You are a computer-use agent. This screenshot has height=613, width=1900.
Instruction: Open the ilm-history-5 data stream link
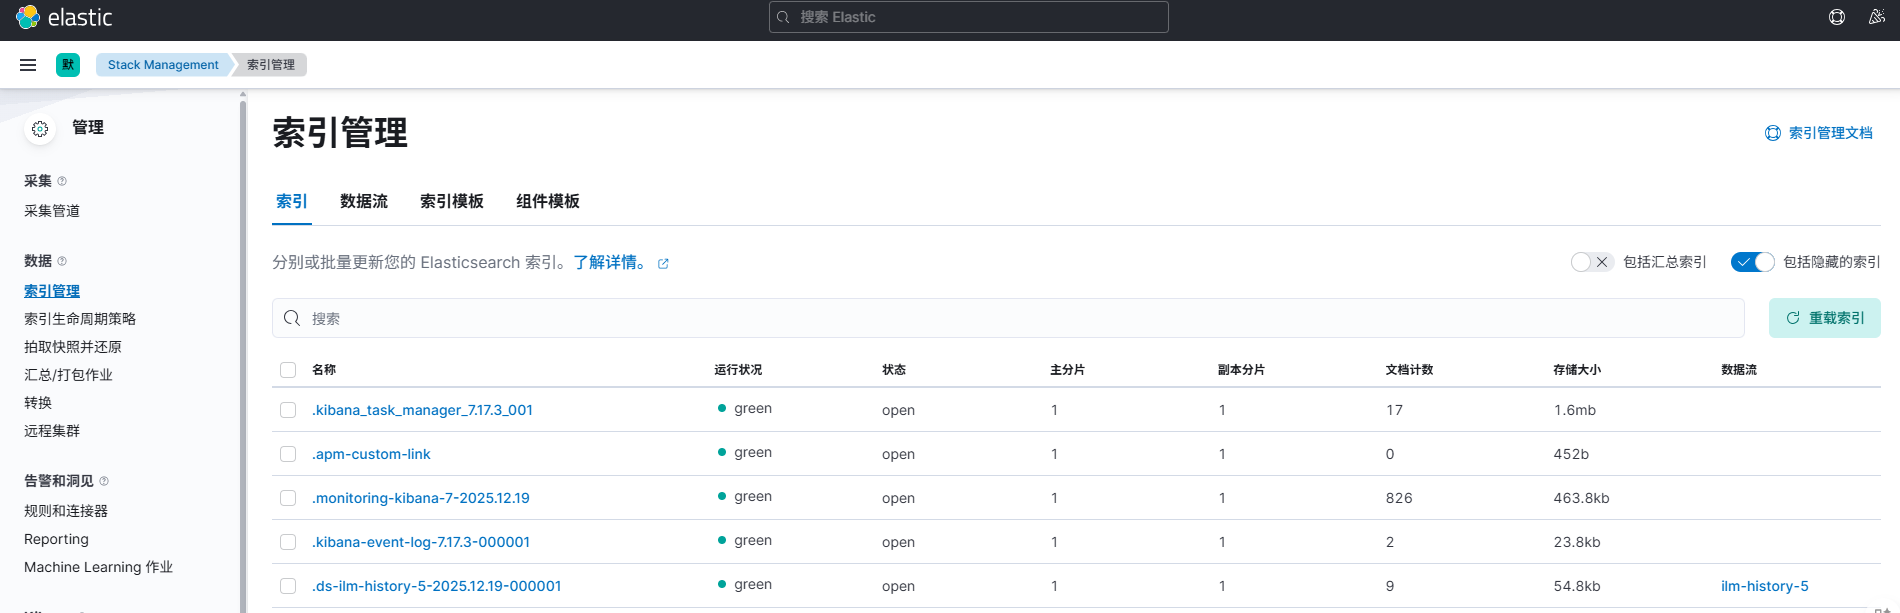point(1765,586)
